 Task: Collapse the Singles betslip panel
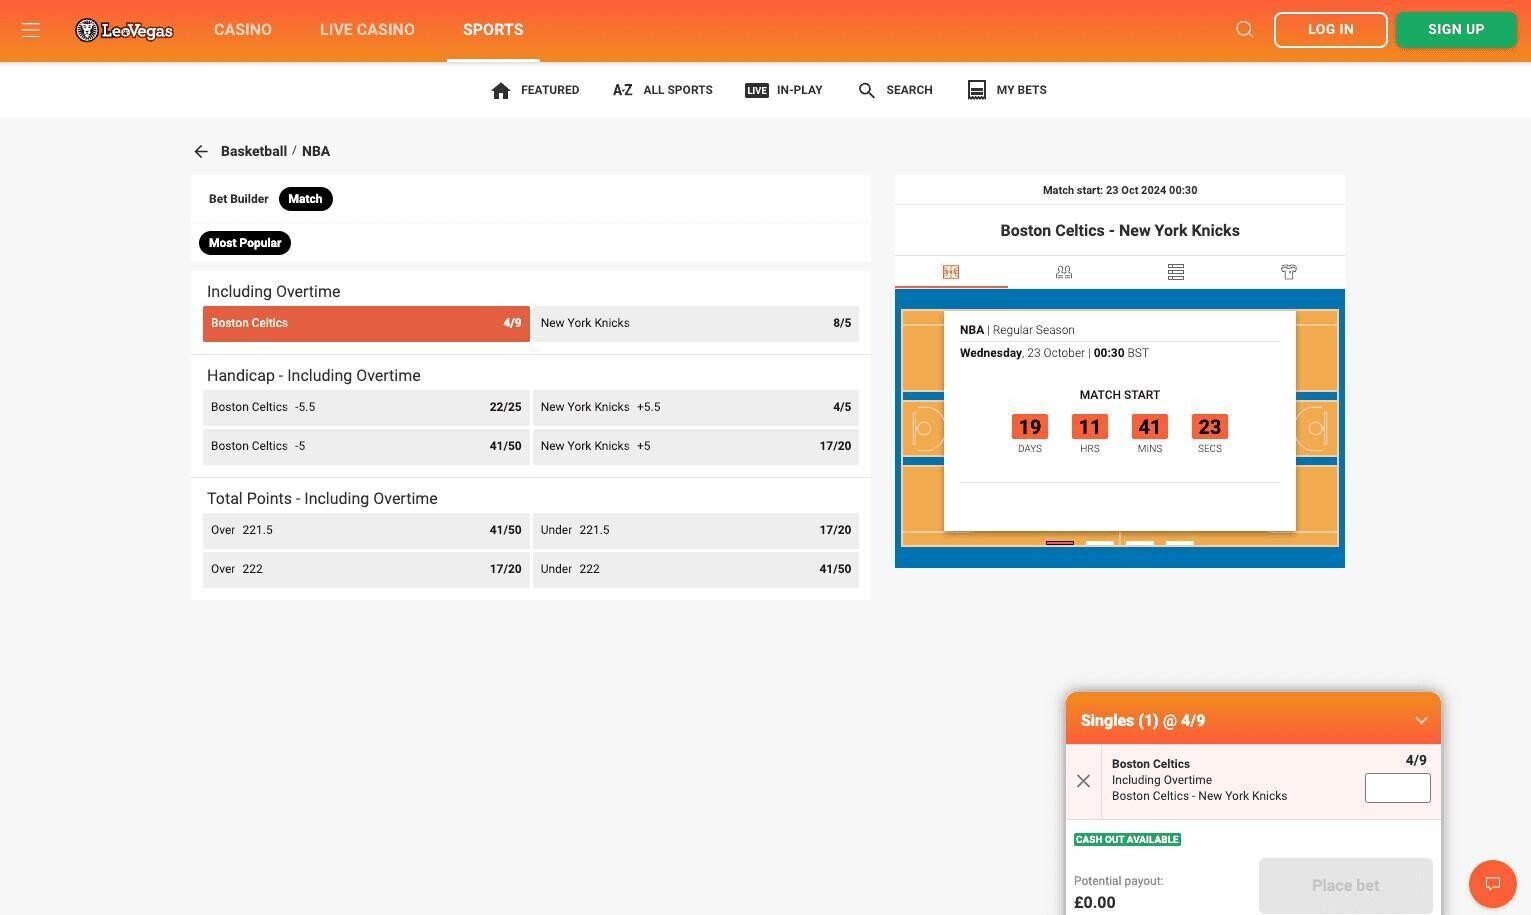(1421, 721)
